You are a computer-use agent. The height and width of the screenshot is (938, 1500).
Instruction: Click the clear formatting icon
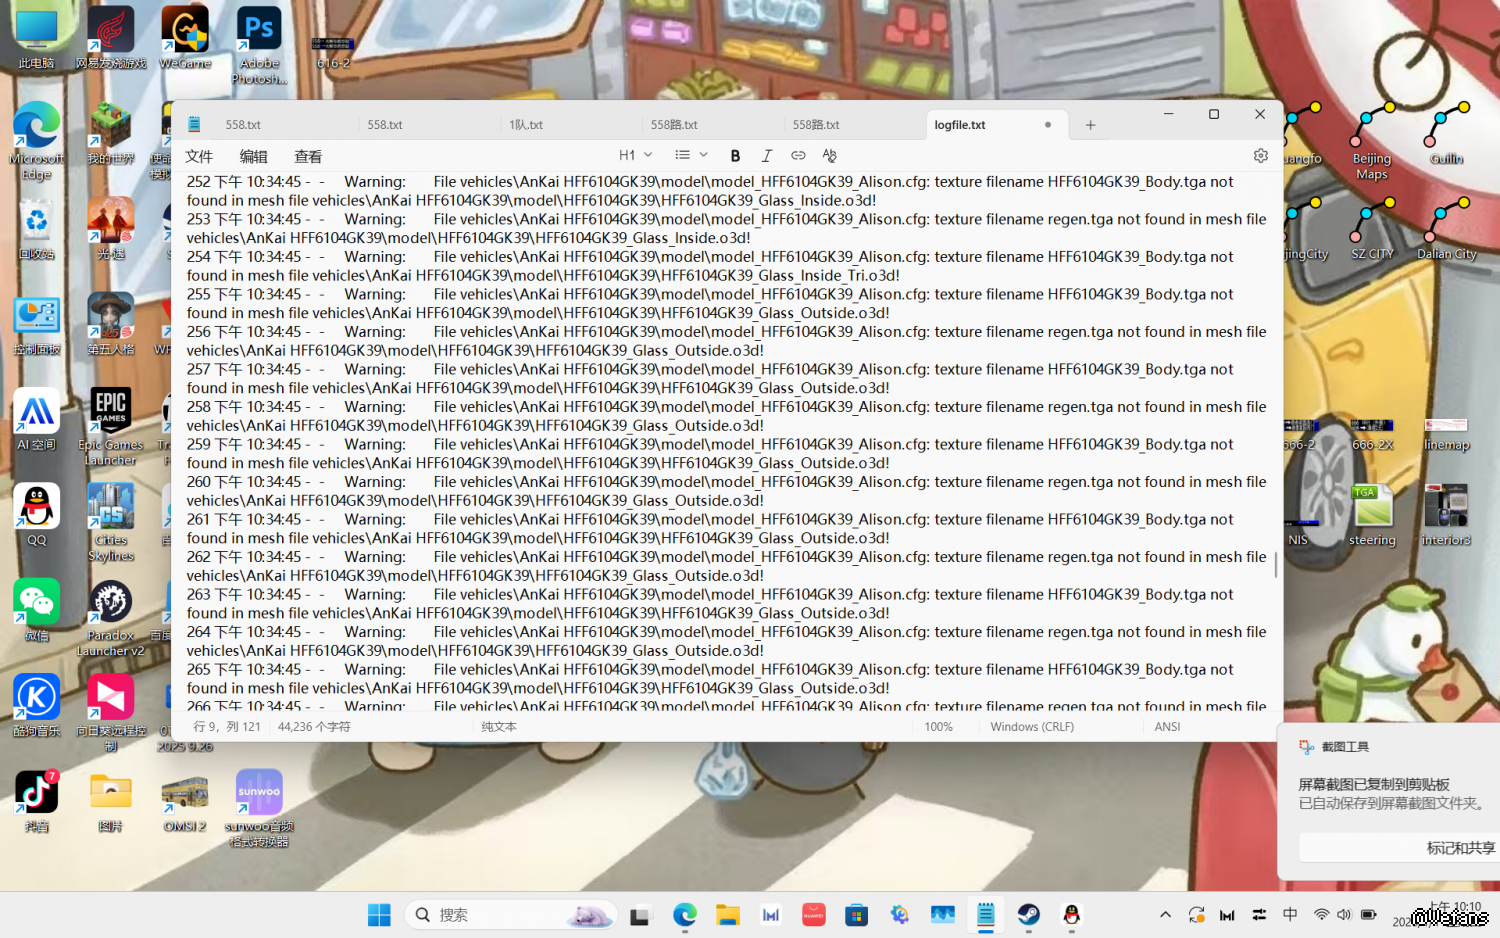pos(829,156)
